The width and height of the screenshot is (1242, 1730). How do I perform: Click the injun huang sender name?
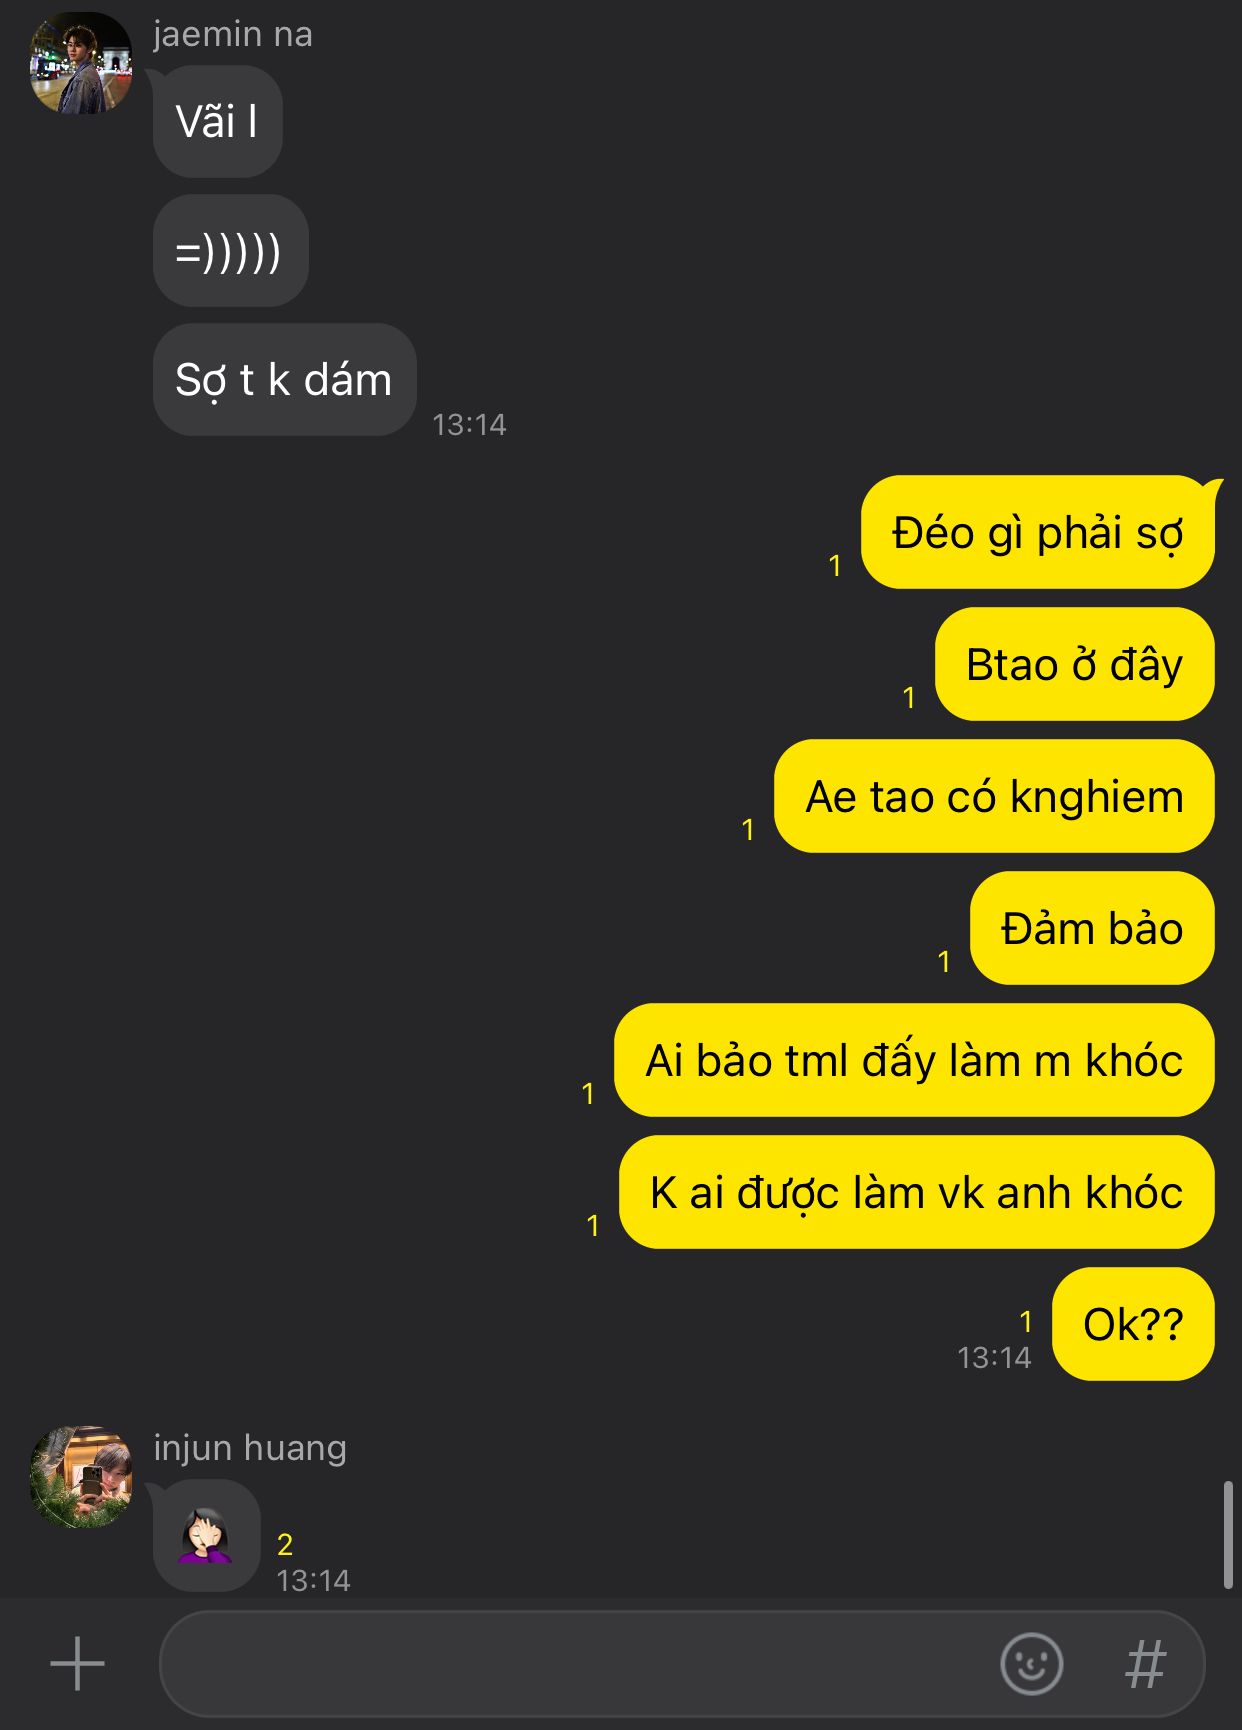(x=250, y=1448)
